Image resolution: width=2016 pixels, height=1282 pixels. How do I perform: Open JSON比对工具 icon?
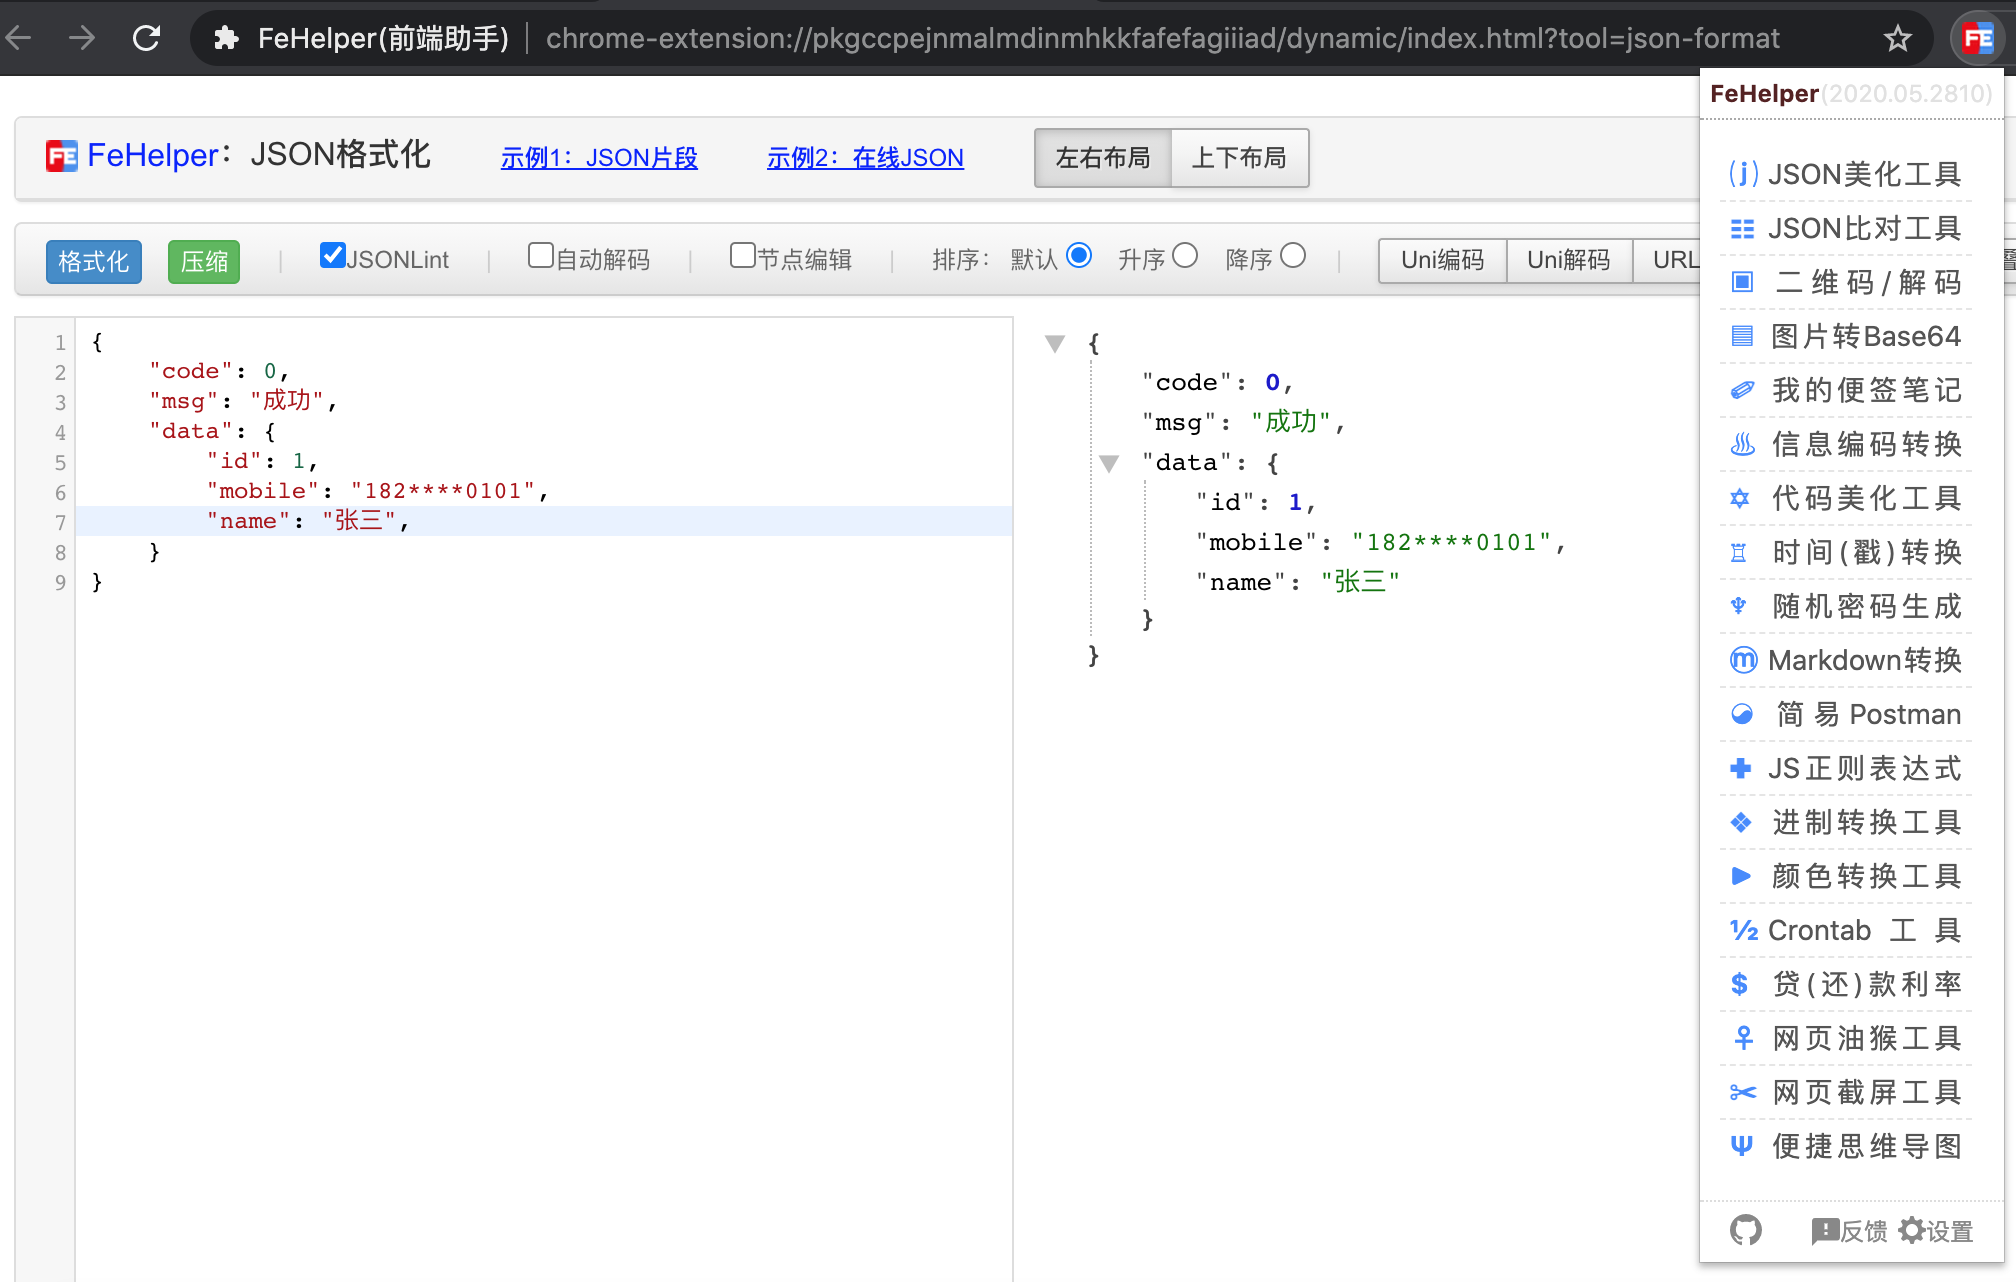(x=1742, y=228)
